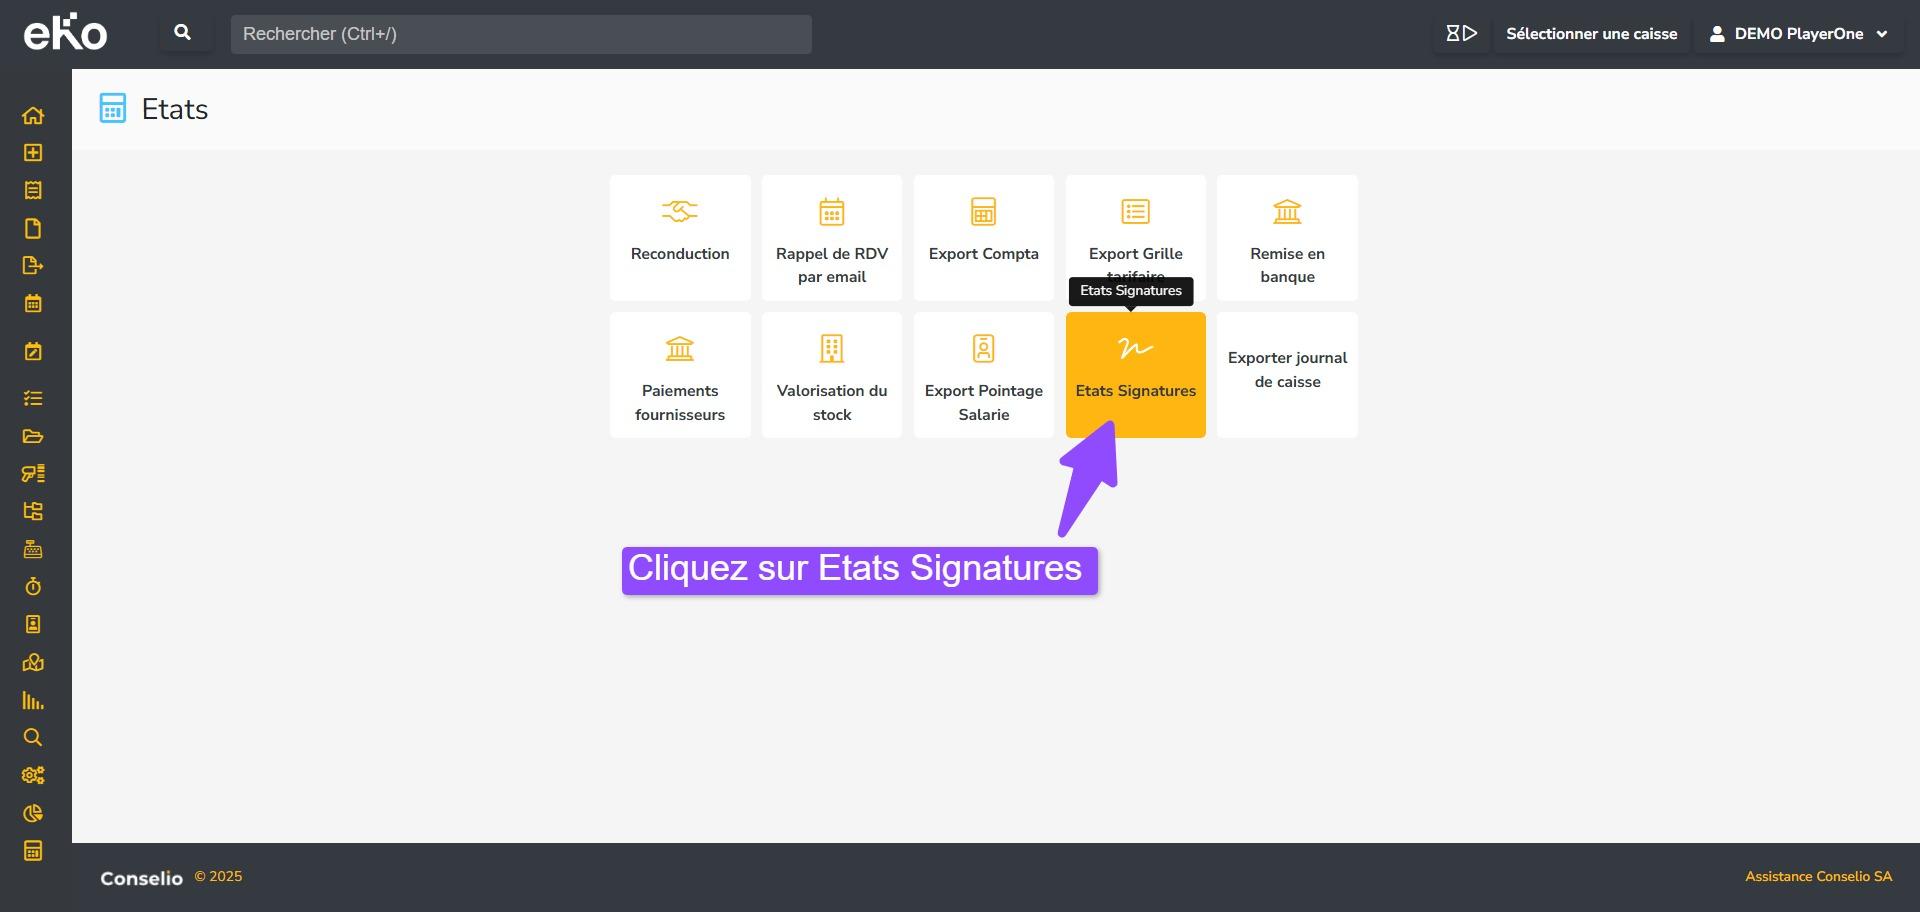Click the receipt icon in sidebar
This screenshot has height=912, width=1920.
click(33, 190)
